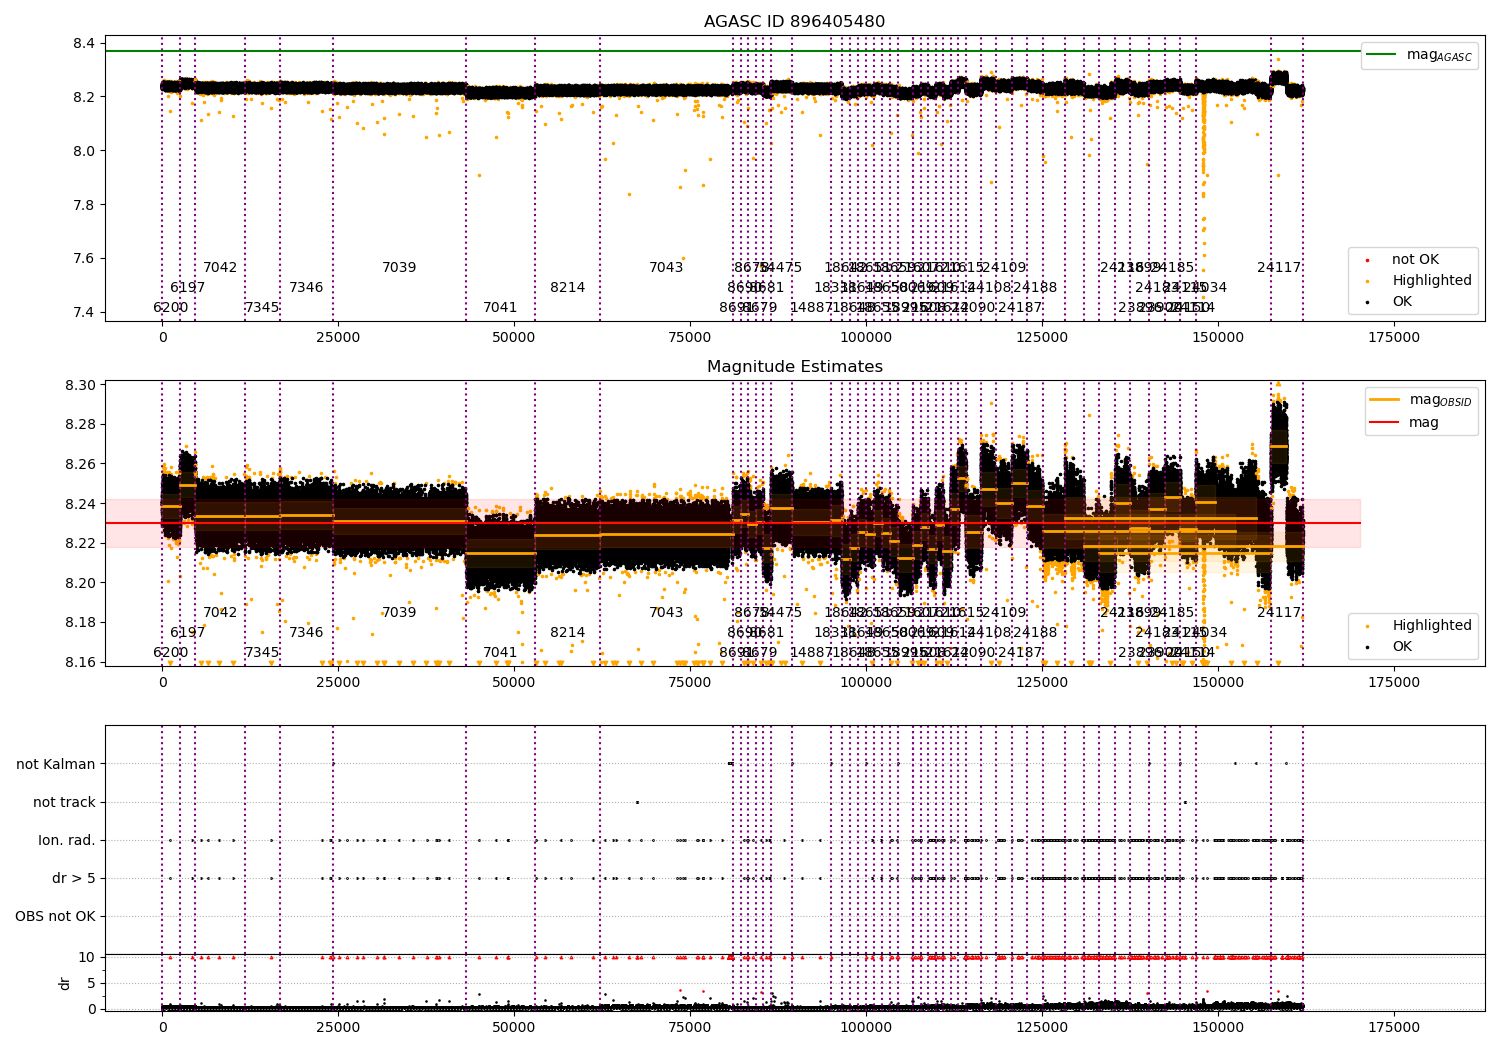Click y-axis tick '8.30' on middle plot
This screenshot has width=1500, height=1050.
point(80,385)
